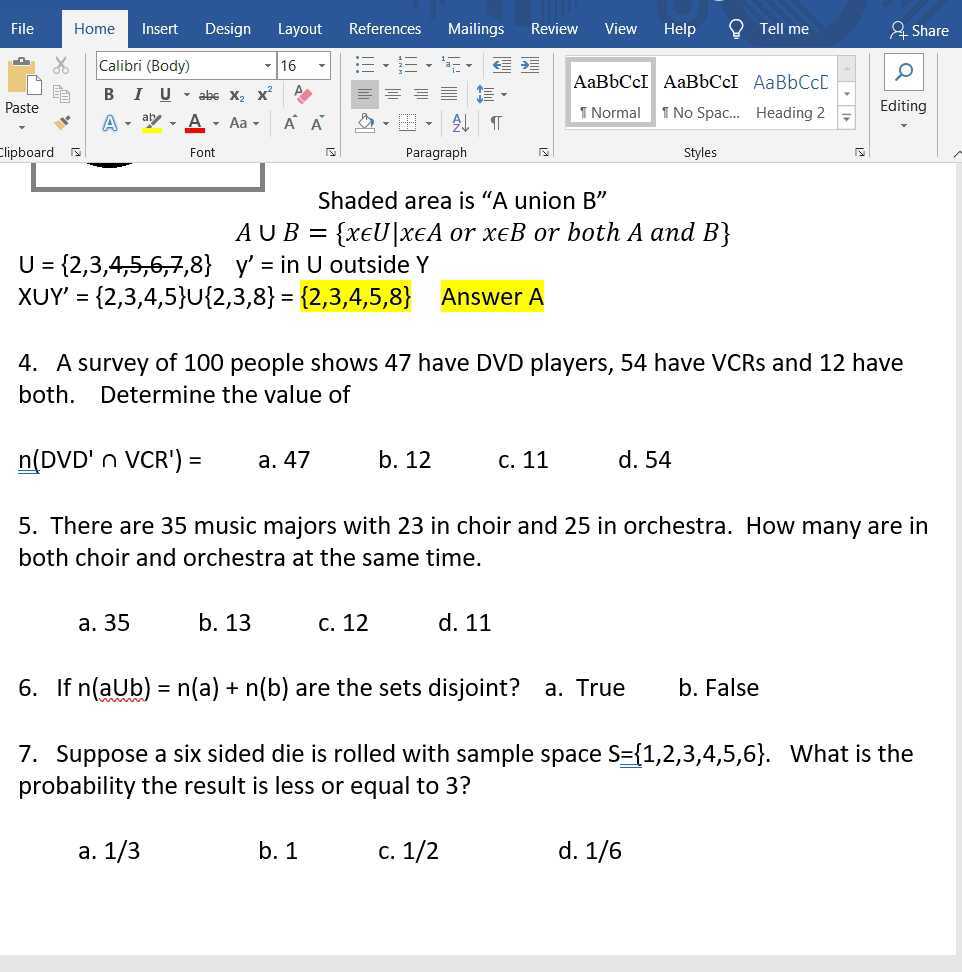The width and height of the screenshot is (962, 972).
Task: Open Styles pane launcher
Action: pyautogui.click(x=860, y=152)
